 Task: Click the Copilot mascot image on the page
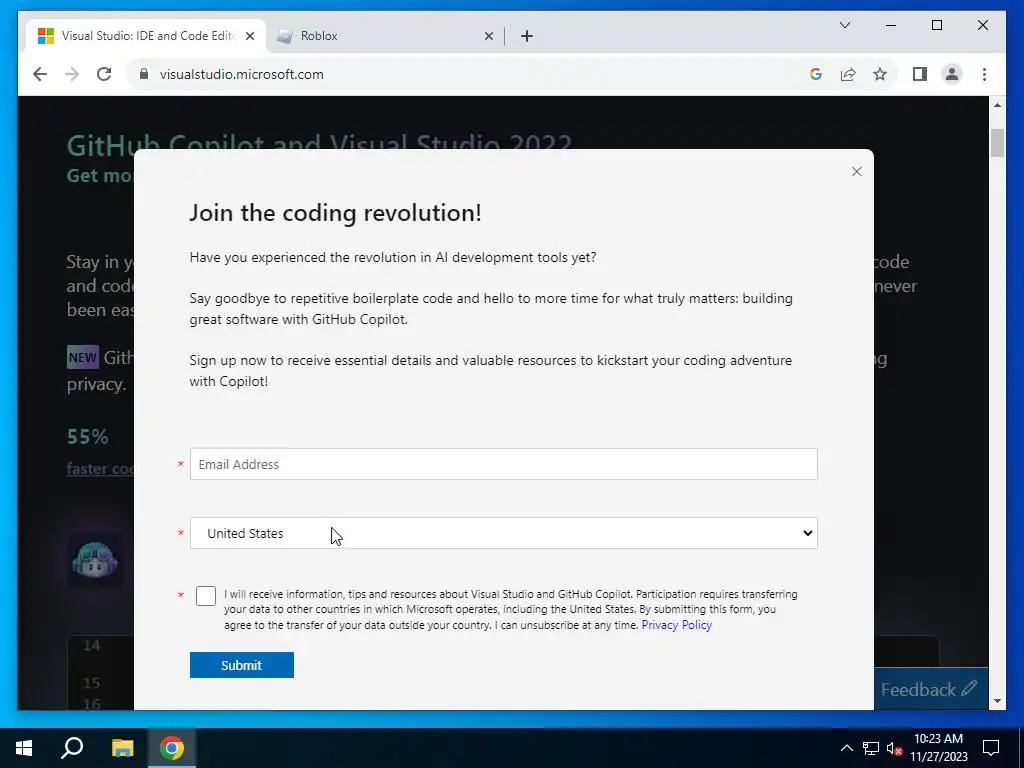pos(95,560)
